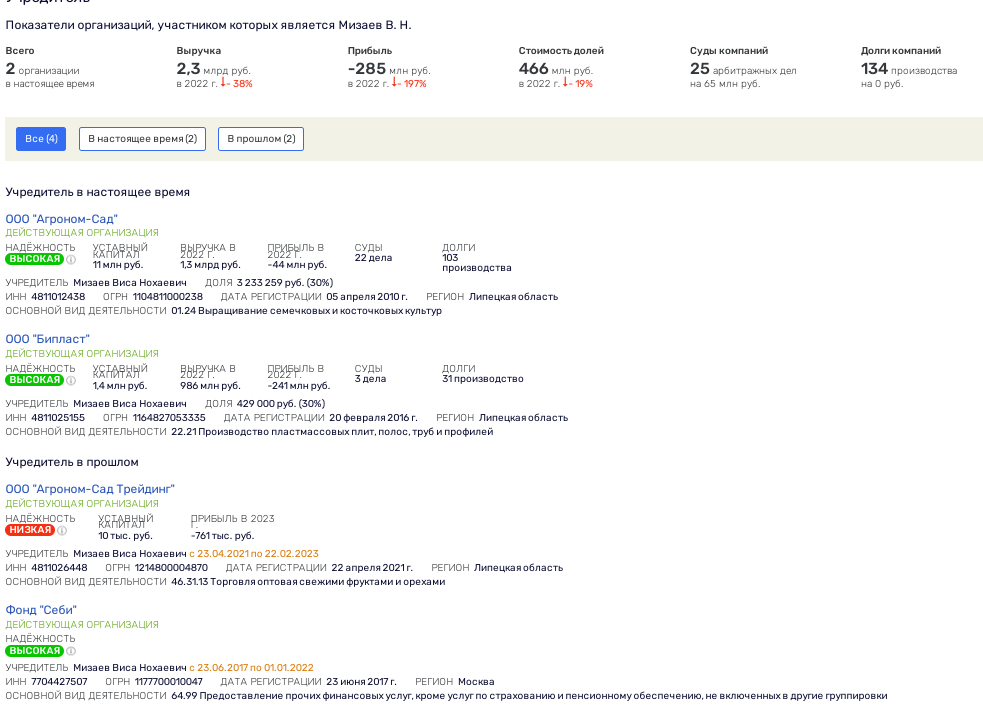Click INN 4811026448
This screenshot has width=983, height=716.
(59, 568)
